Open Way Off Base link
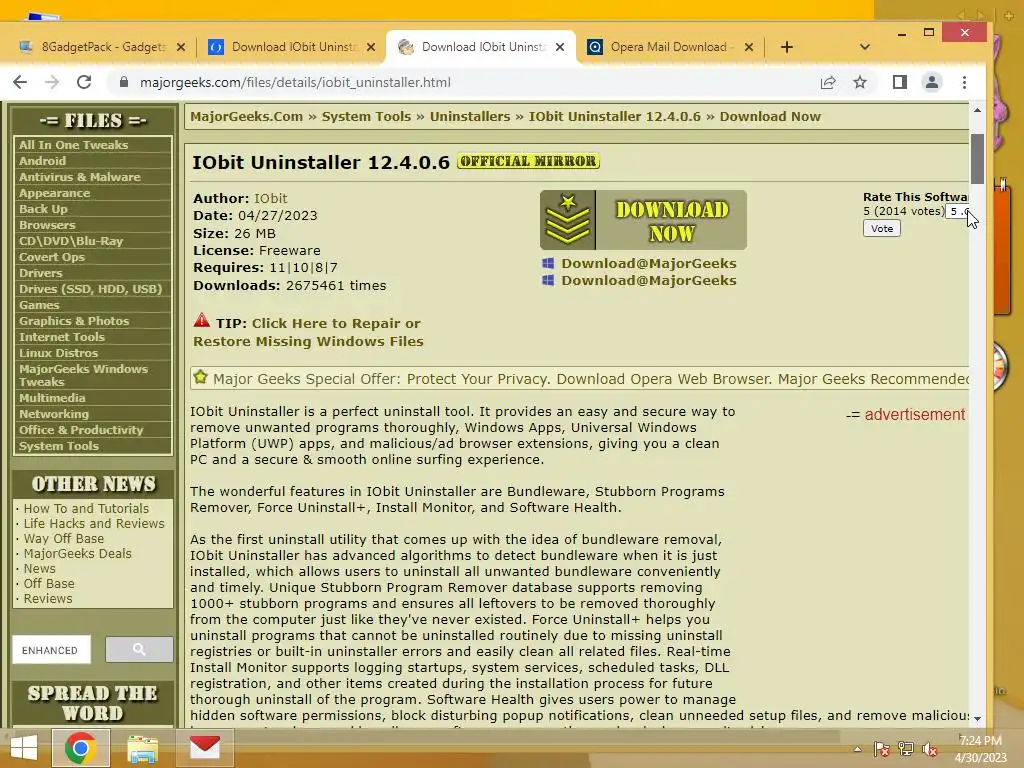Image resolution: width=1024 pixels, height=768 pixels. click(63, 539)
